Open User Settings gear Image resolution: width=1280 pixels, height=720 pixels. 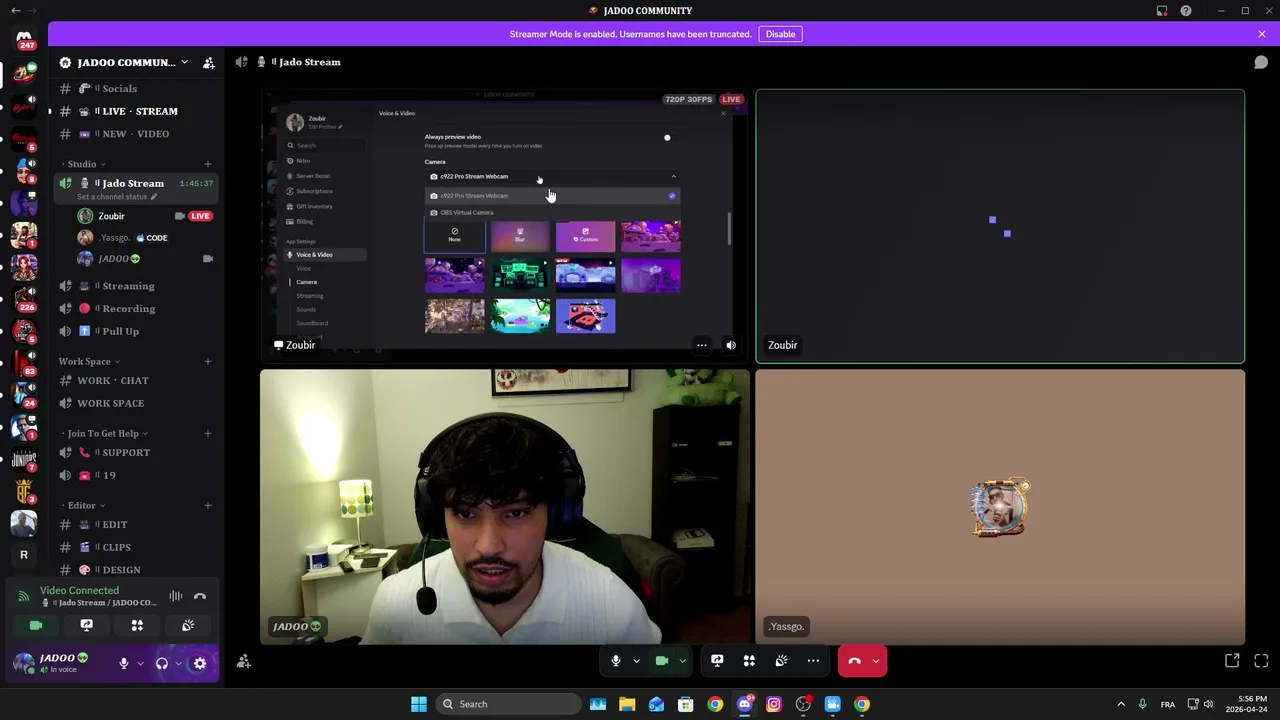coord(200,663)
